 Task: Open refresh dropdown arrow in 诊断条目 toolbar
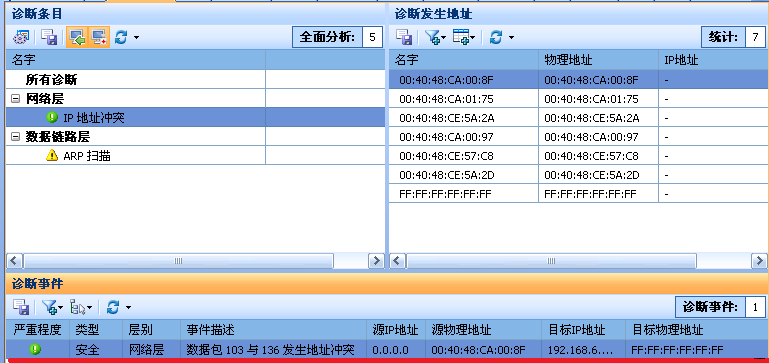coord(136,37)
